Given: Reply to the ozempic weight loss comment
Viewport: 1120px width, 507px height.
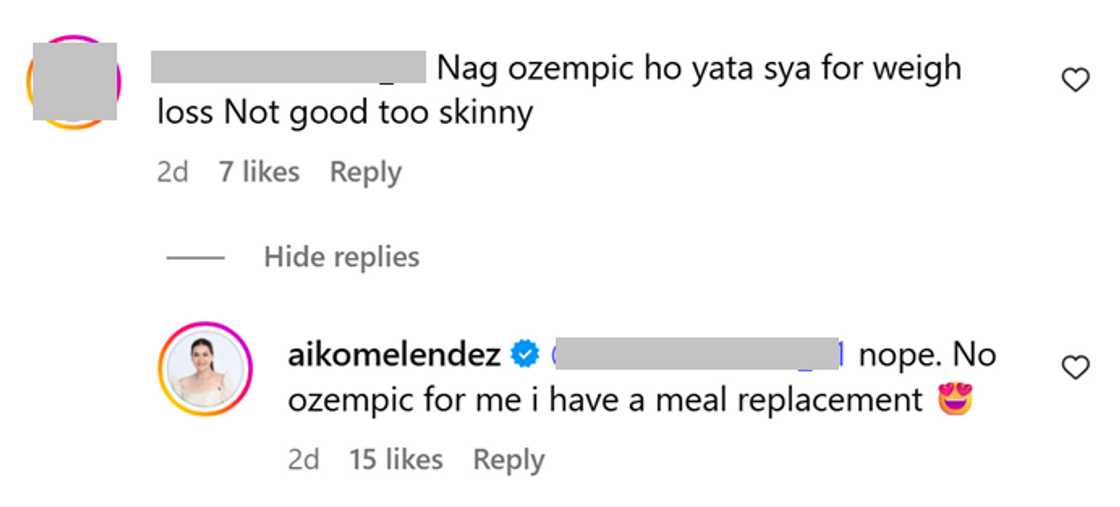Looking at the screenshot, I should tap(365, 172).
